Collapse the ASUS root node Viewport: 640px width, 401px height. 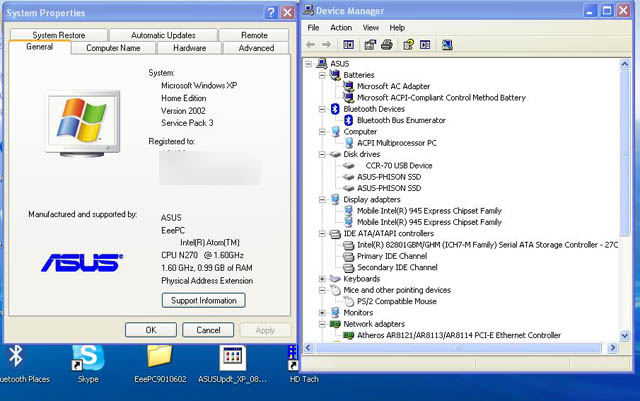point(309,64)
